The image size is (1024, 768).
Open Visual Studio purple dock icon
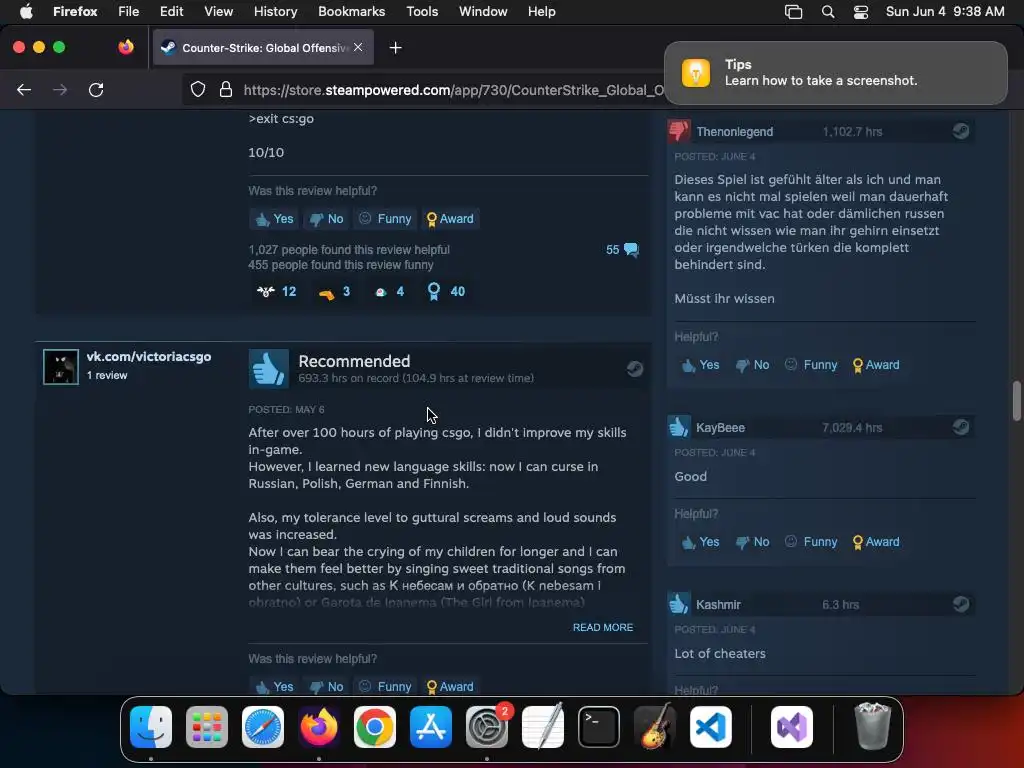click(792, 727)
